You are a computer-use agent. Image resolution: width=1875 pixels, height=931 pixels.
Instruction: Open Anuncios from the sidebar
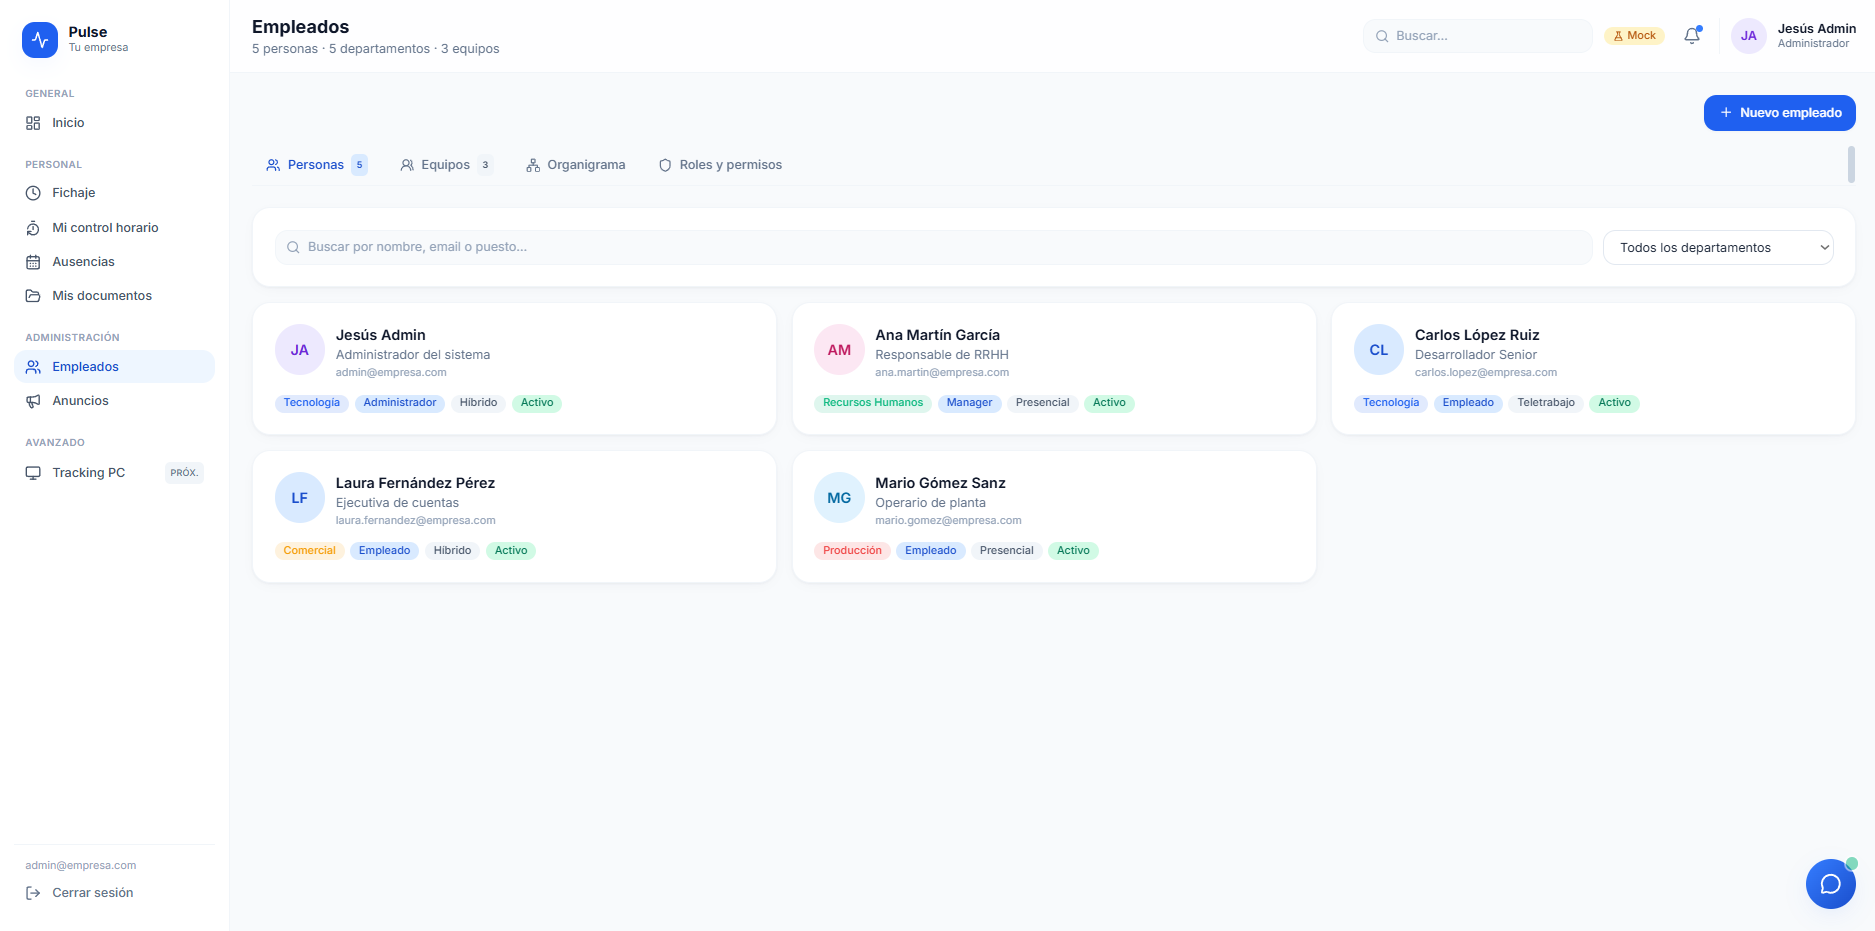[x=114, y=401]
